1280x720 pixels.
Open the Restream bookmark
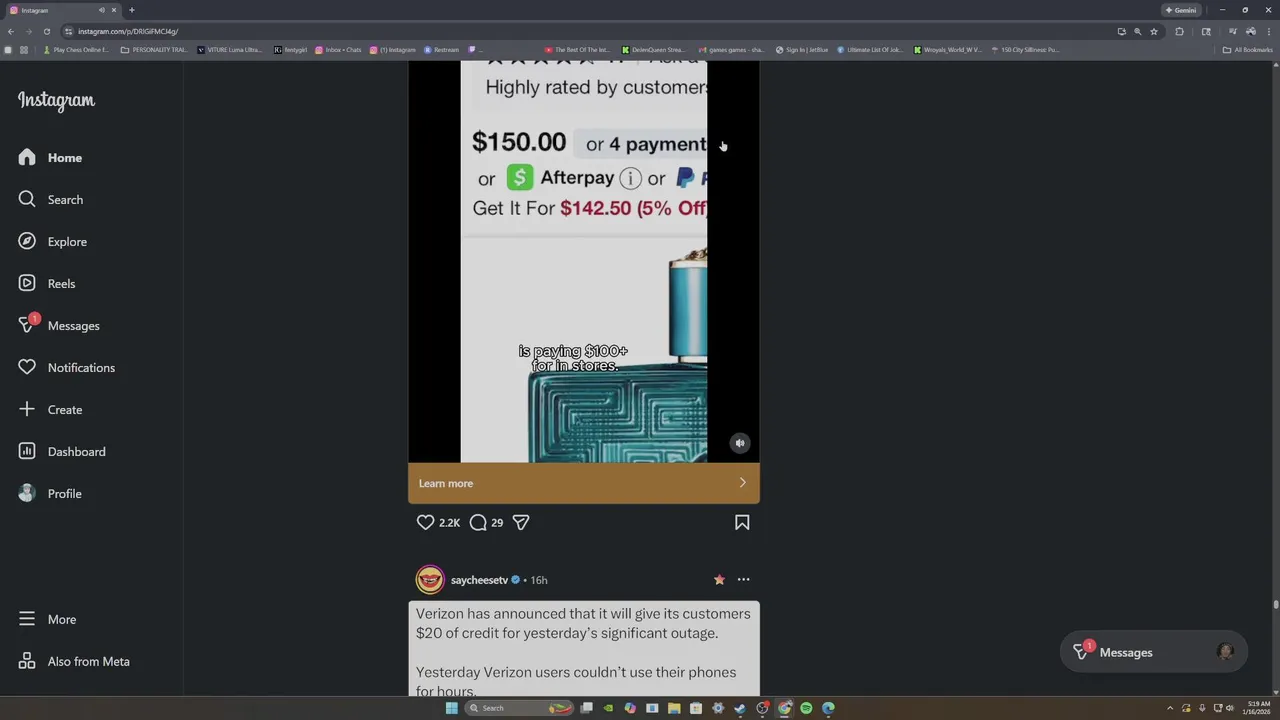(441, 49)
